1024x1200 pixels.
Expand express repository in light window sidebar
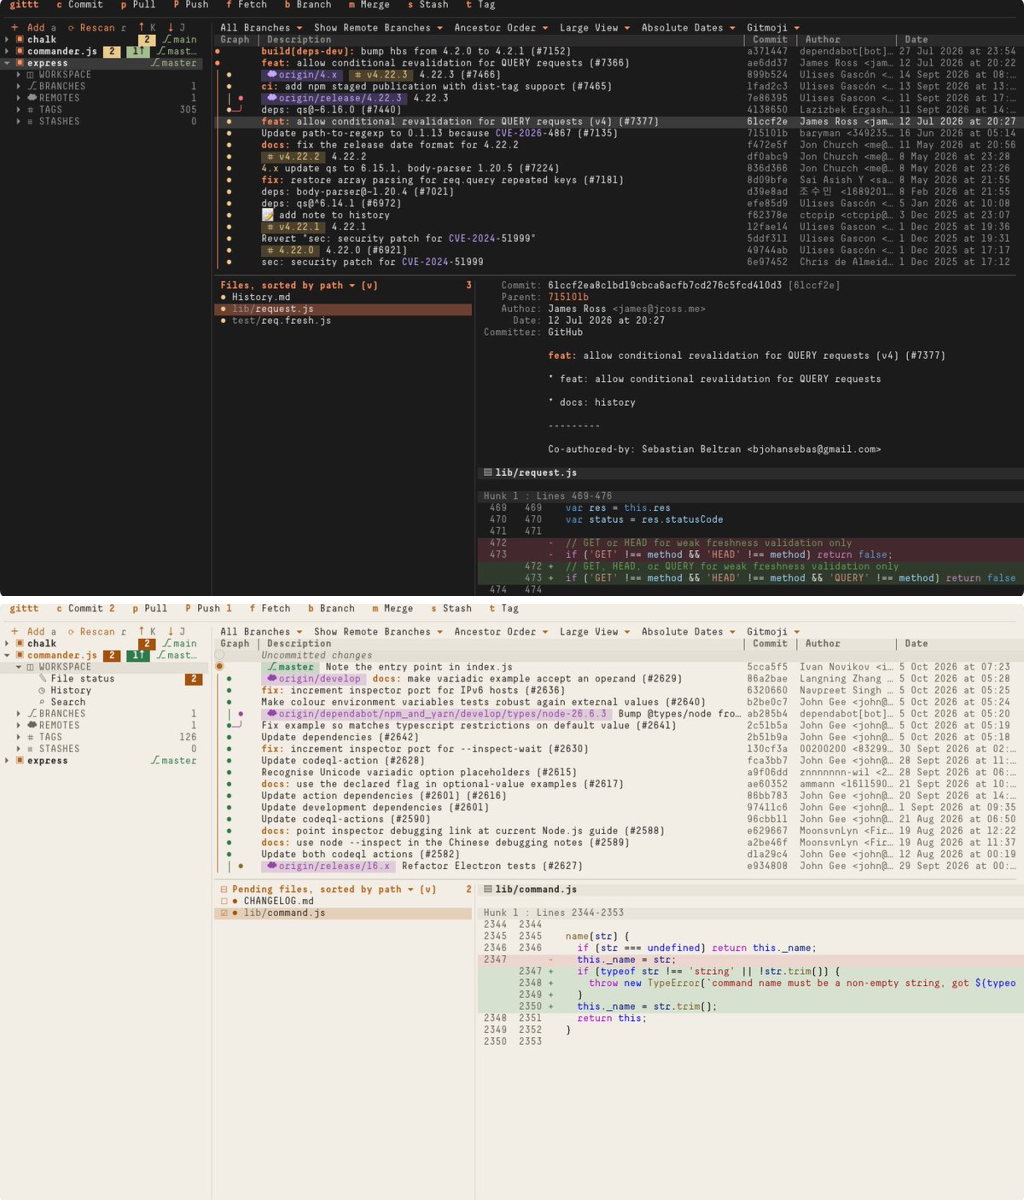tap(7, 761)
